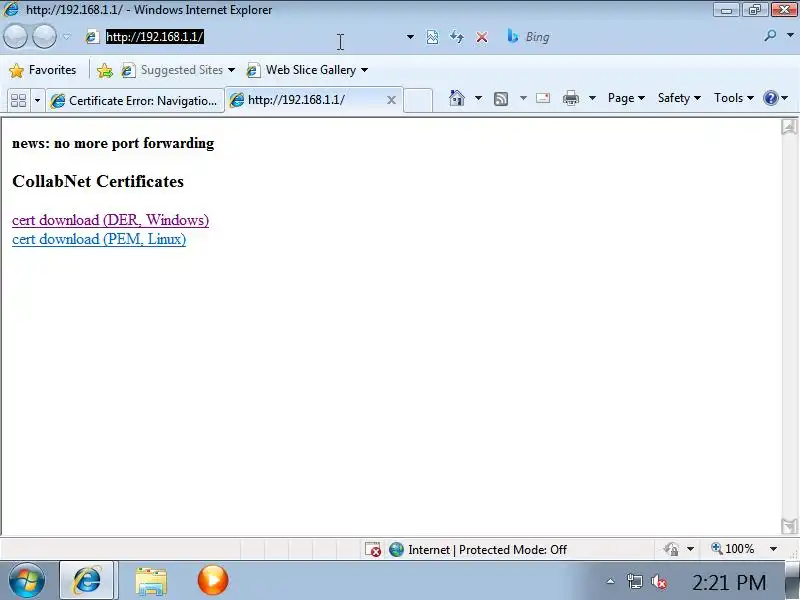Click Add to Favorites Bar star icon
The width and height of the screenshot is (800, 600).
[105, 70]
